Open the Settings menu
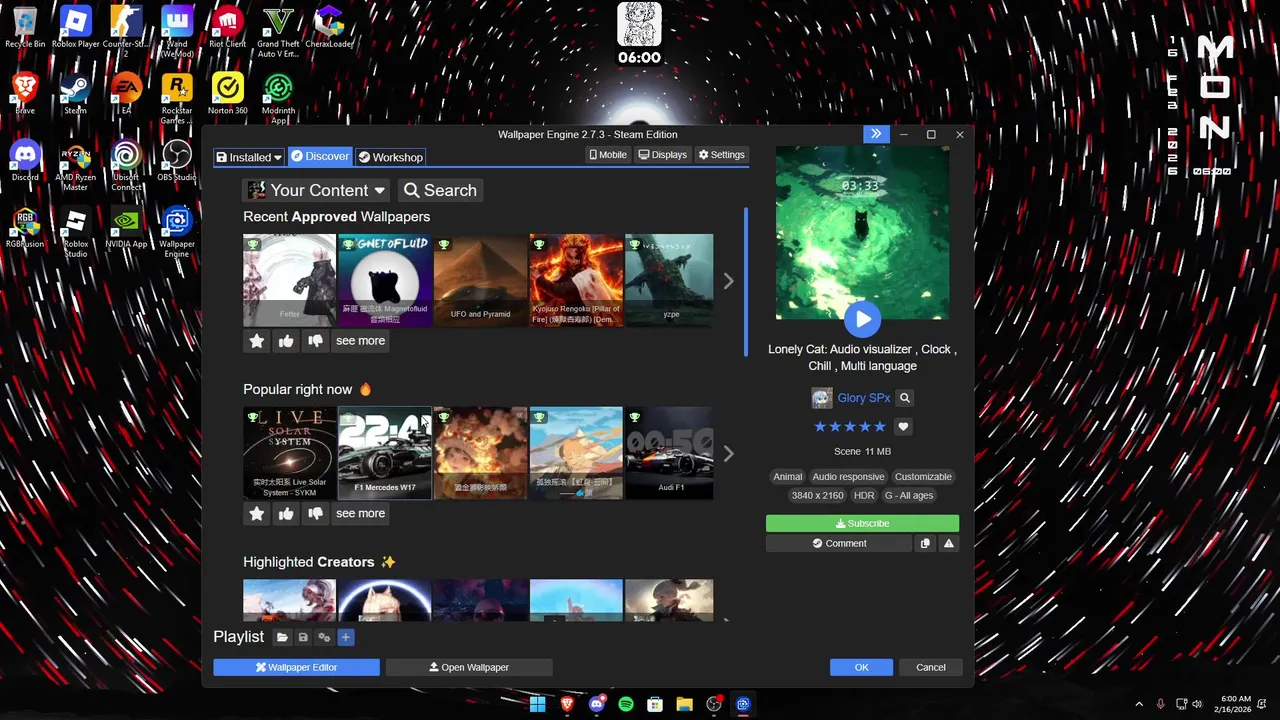Screen dimensions: 1280x720 pyautogui.click(x=722, y=155)
